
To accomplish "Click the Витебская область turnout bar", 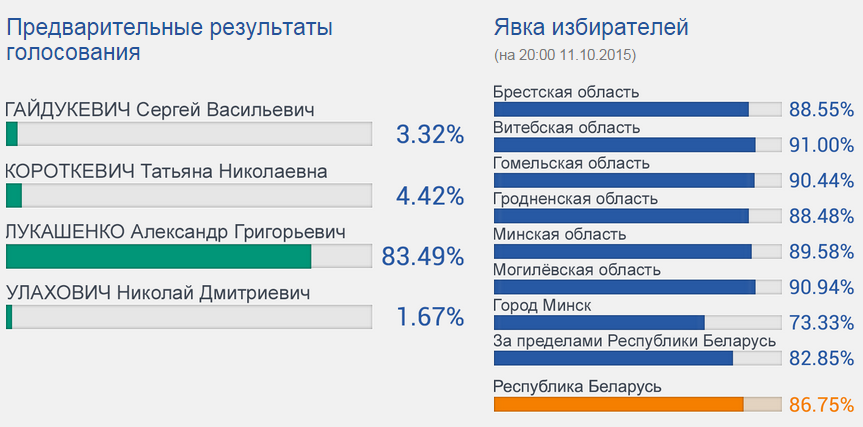I will coord(638,145).
